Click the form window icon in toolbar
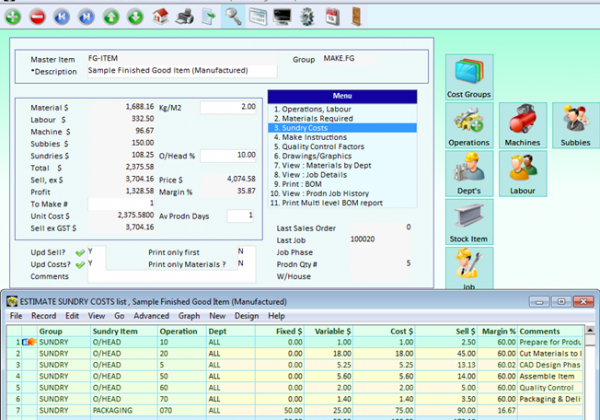Viewport: 600px width, 420px height. (x=258, y=17)
